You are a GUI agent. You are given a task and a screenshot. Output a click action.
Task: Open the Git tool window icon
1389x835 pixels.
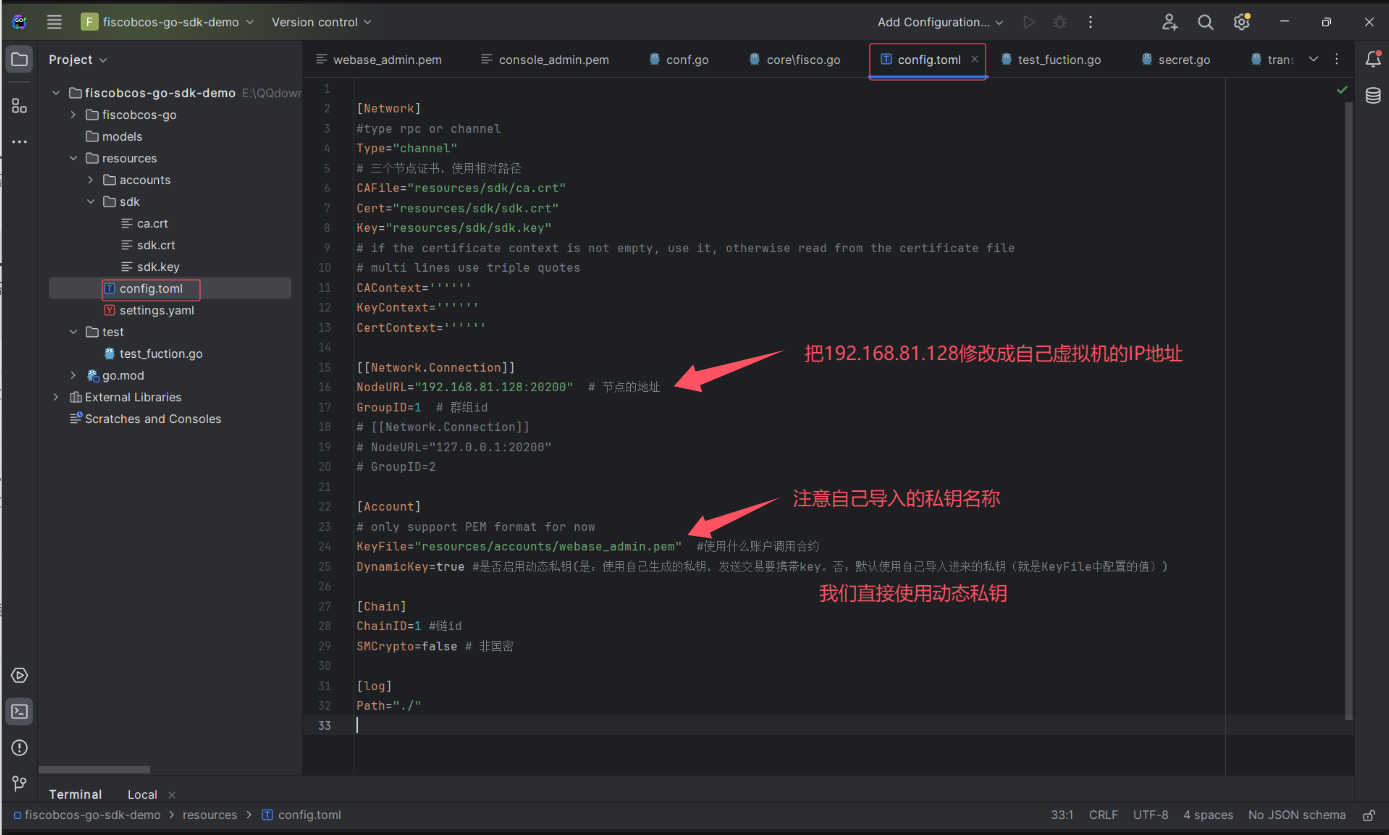pyautogui.click(x=19, y=783)
